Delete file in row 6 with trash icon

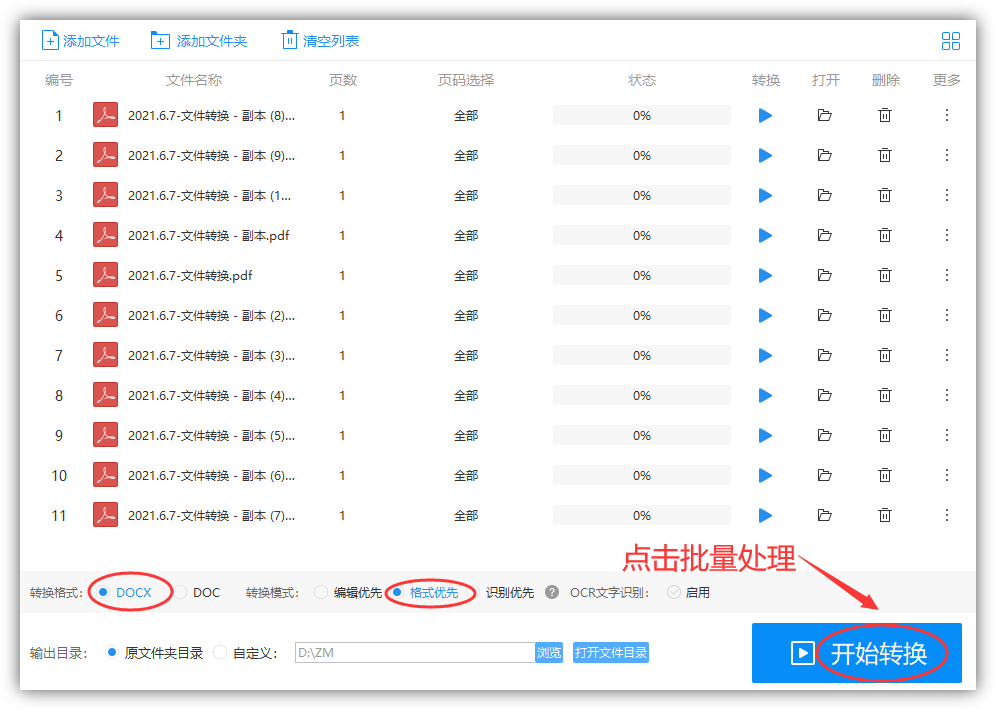[x=885, y=316]
